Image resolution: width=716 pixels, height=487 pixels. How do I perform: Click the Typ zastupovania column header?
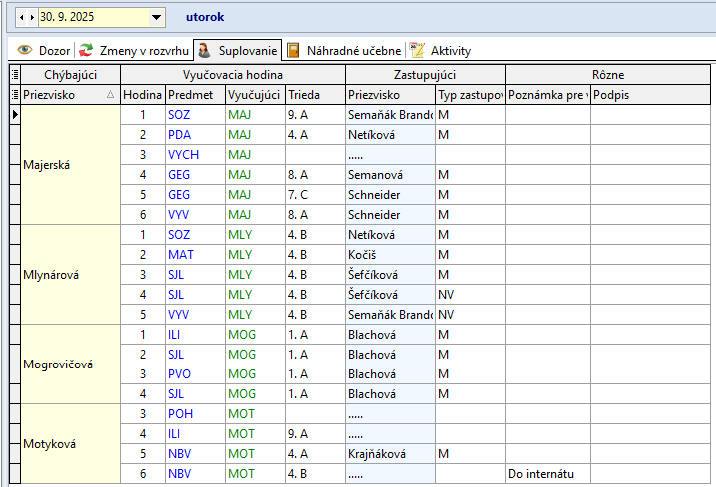coord(469,94)
